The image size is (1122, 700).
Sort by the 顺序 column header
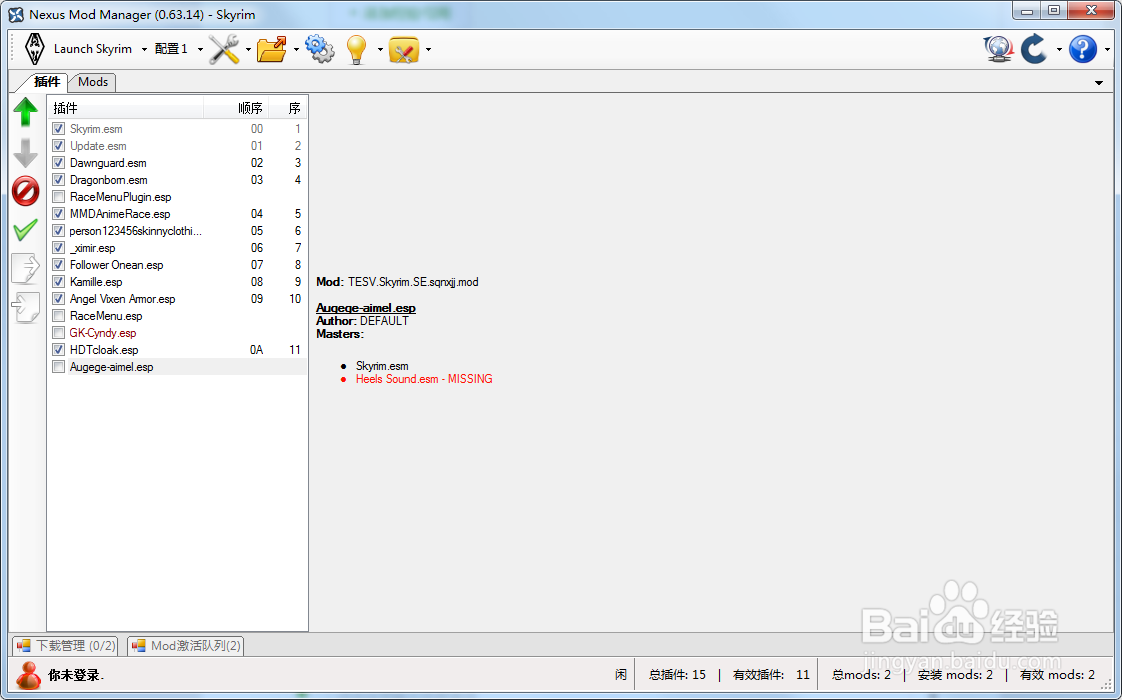237,108
